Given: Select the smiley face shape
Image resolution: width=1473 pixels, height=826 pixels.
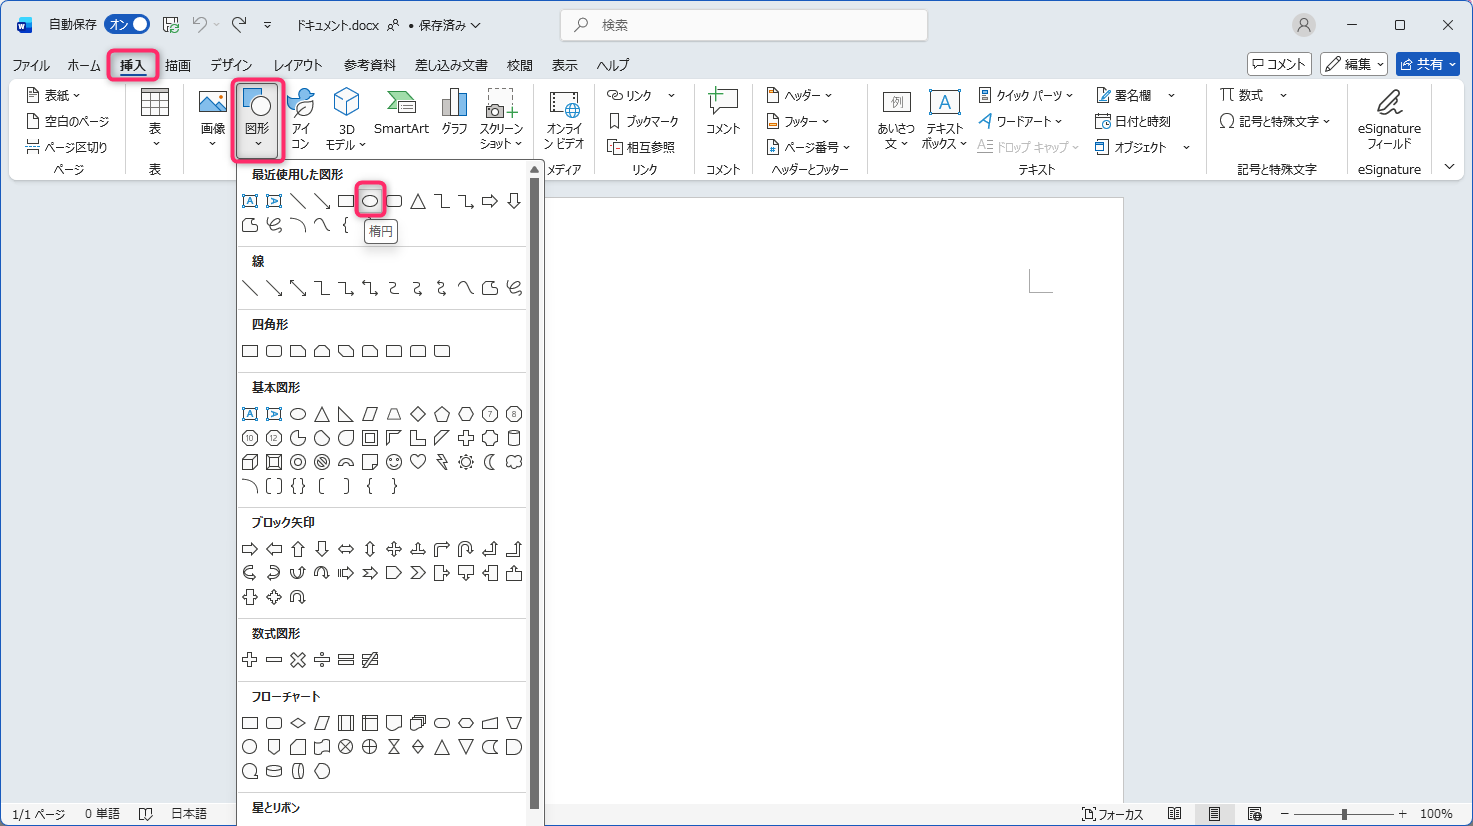Looking at the screenshot, I should 394,462.
